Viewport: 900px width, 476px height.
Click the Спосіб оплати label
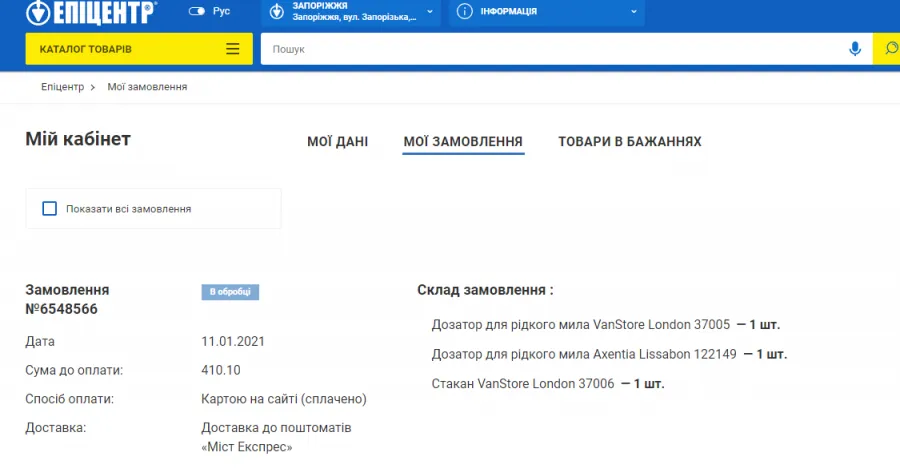tap(69, 399)
